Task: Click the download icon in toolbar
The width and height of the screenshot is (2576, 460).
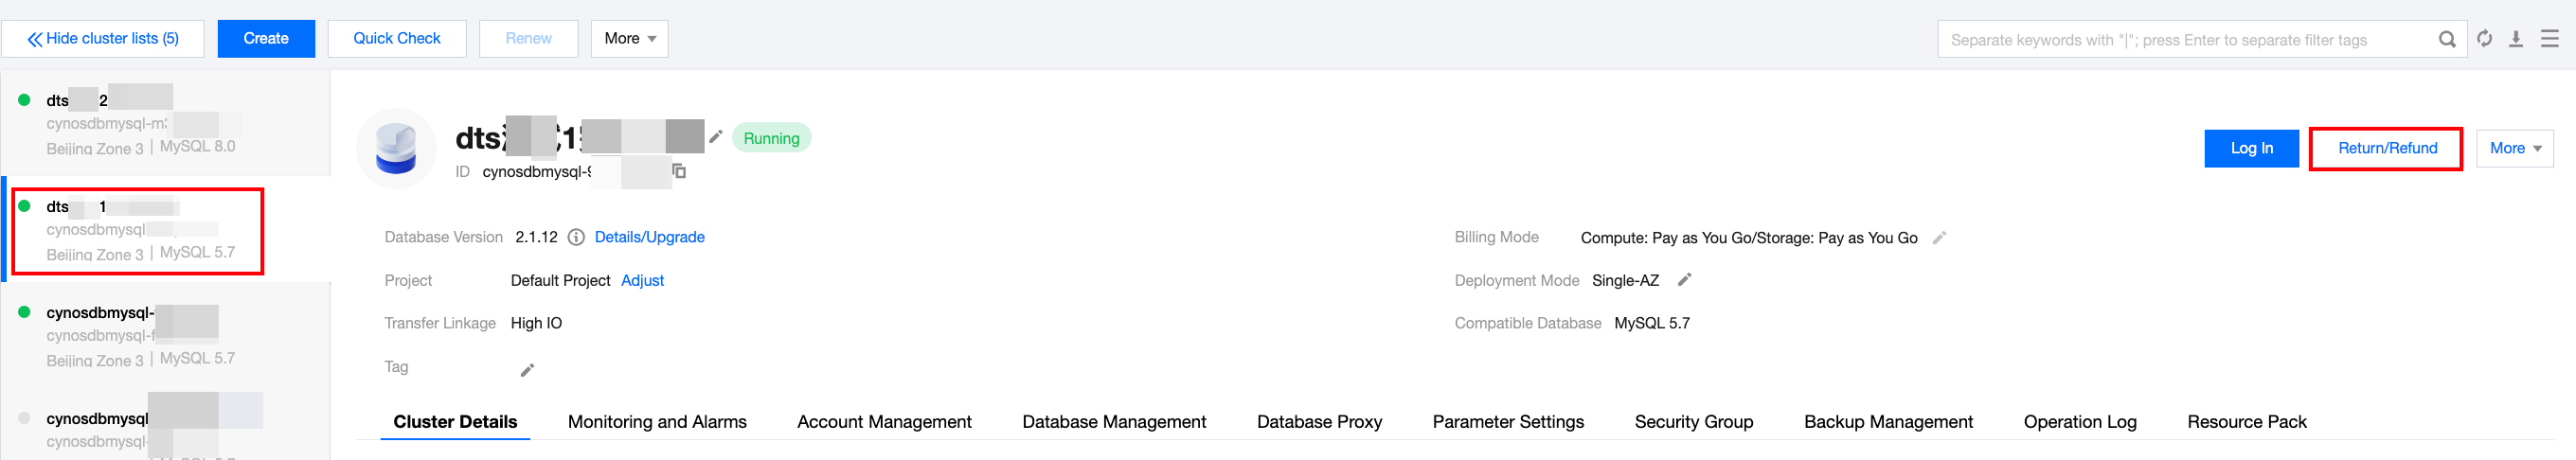Action: pyautogui.click(x=2516, y=39)
